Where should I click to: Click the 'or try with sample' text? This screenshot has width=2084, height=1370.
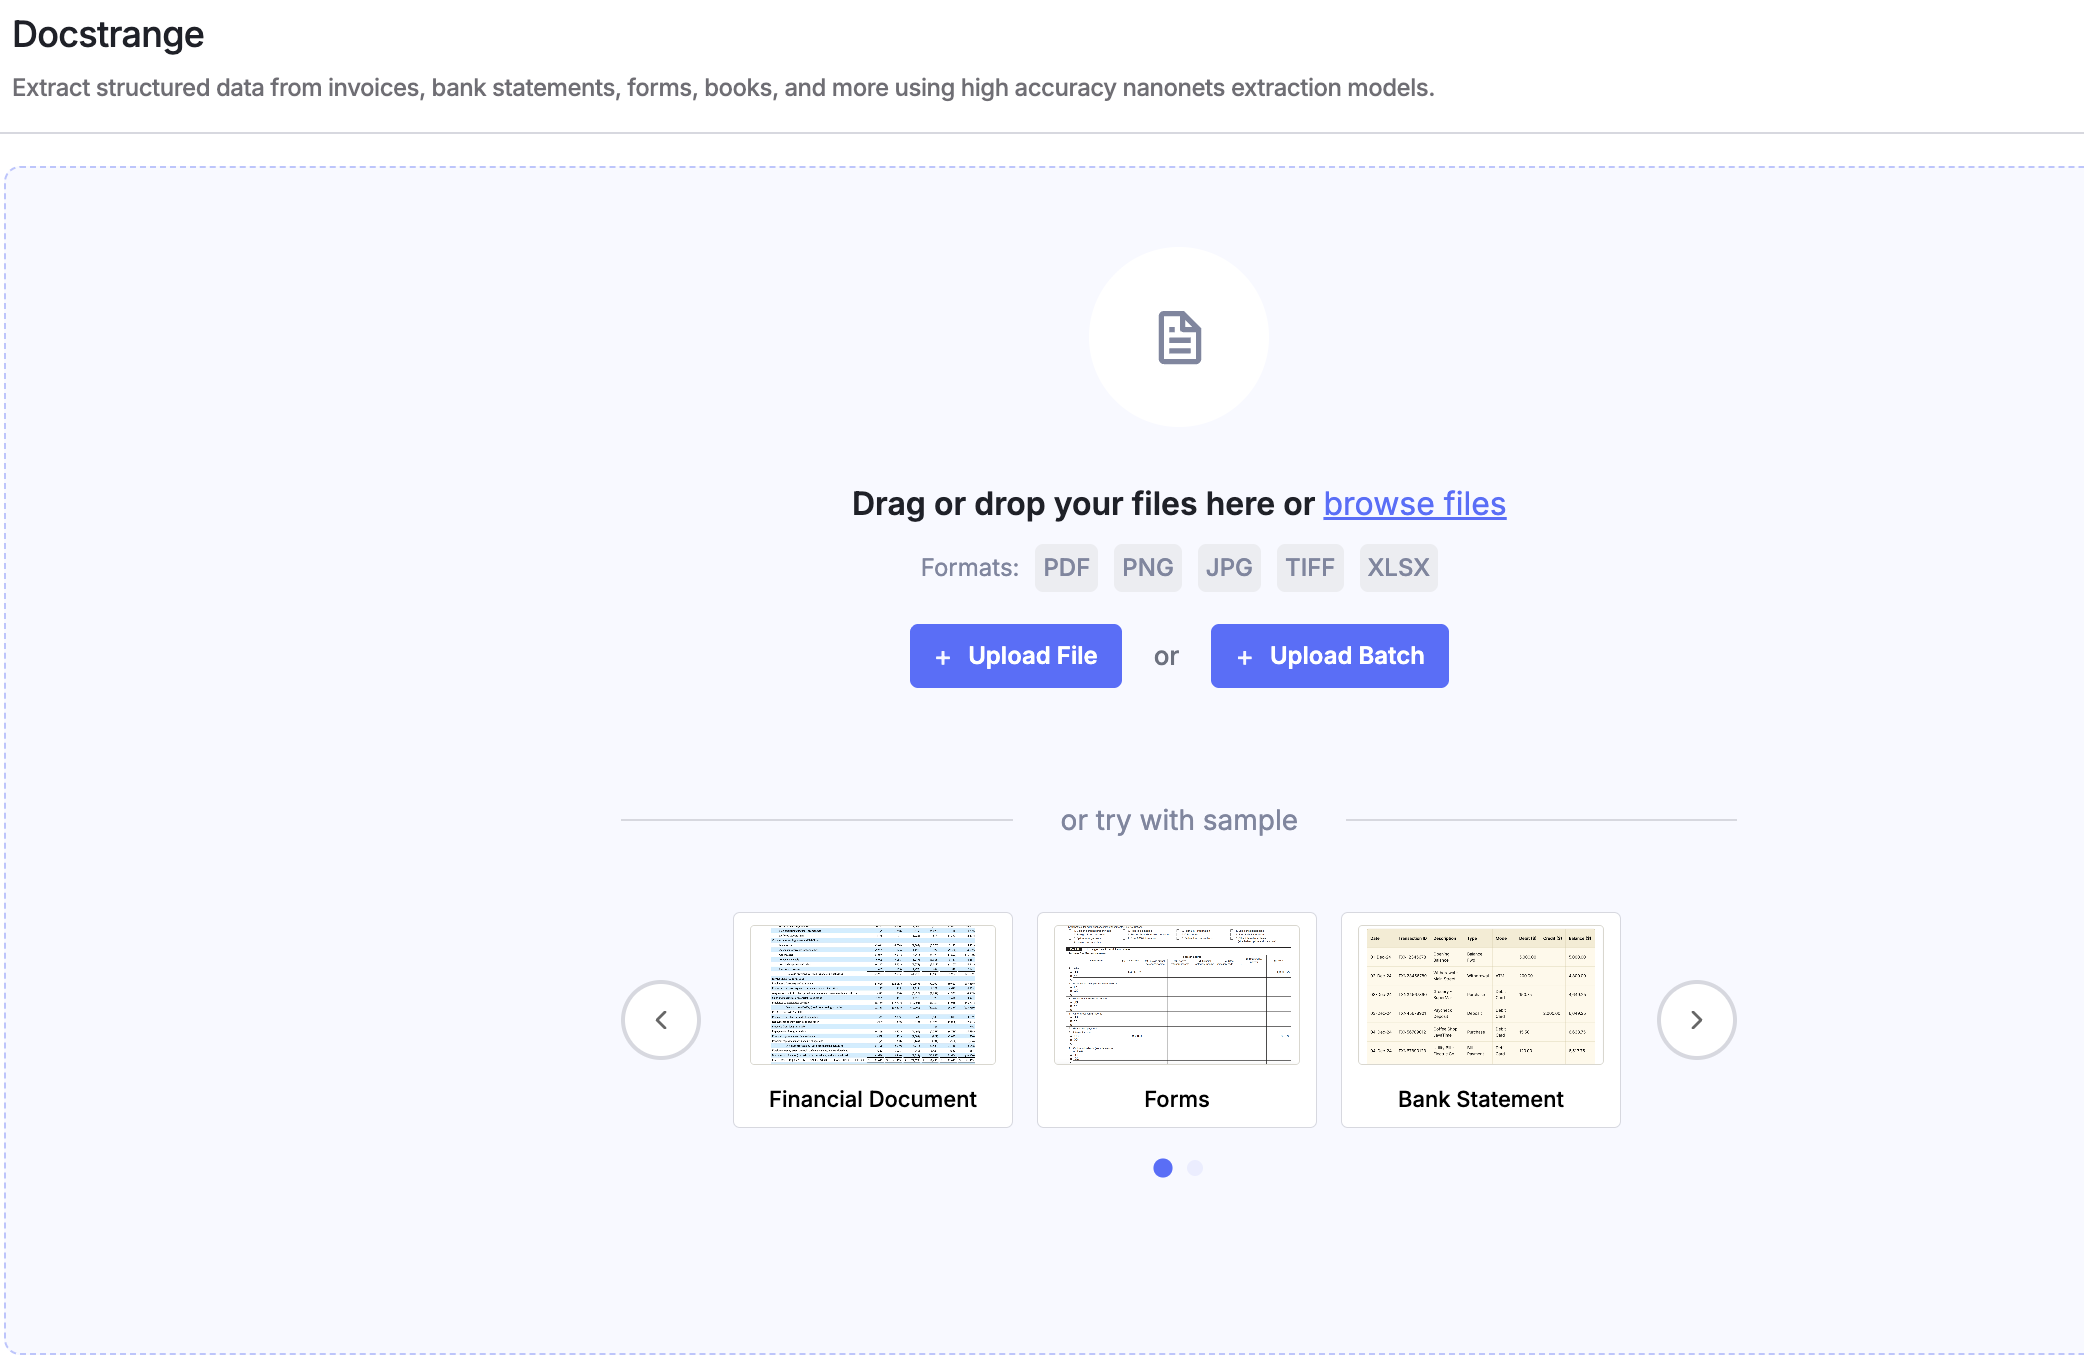(x=1179, y=820)
